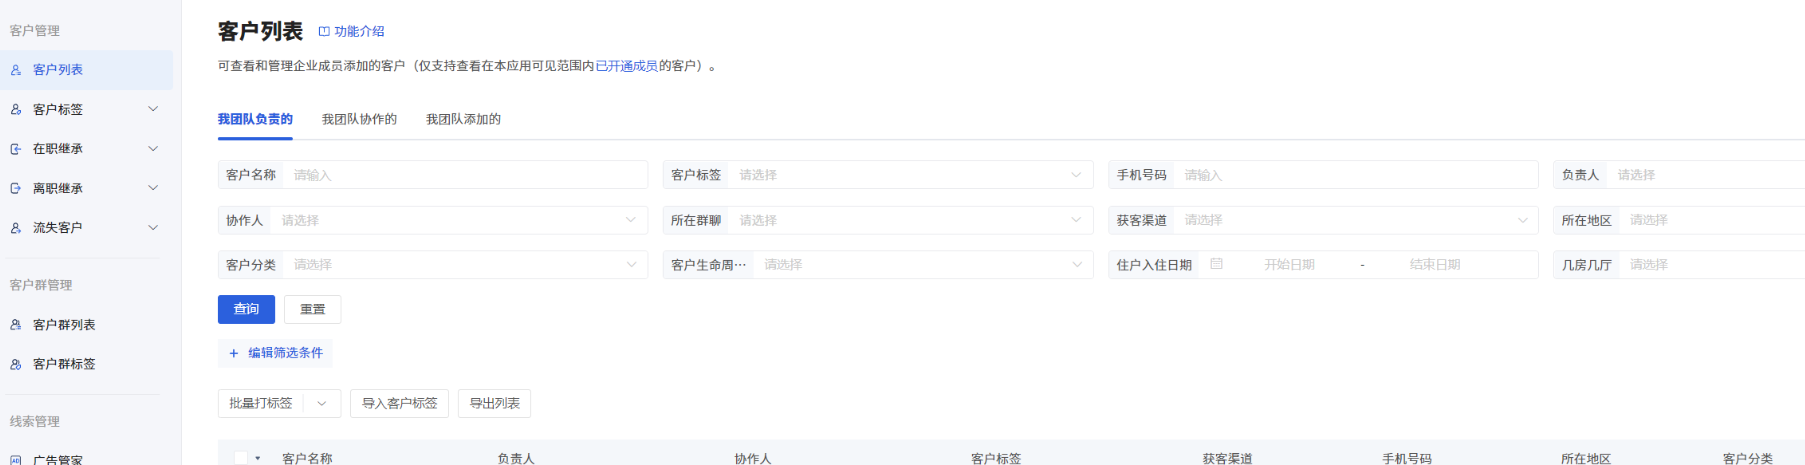Click the 客户群列表 sidebar icon

[x=16, y=325]
